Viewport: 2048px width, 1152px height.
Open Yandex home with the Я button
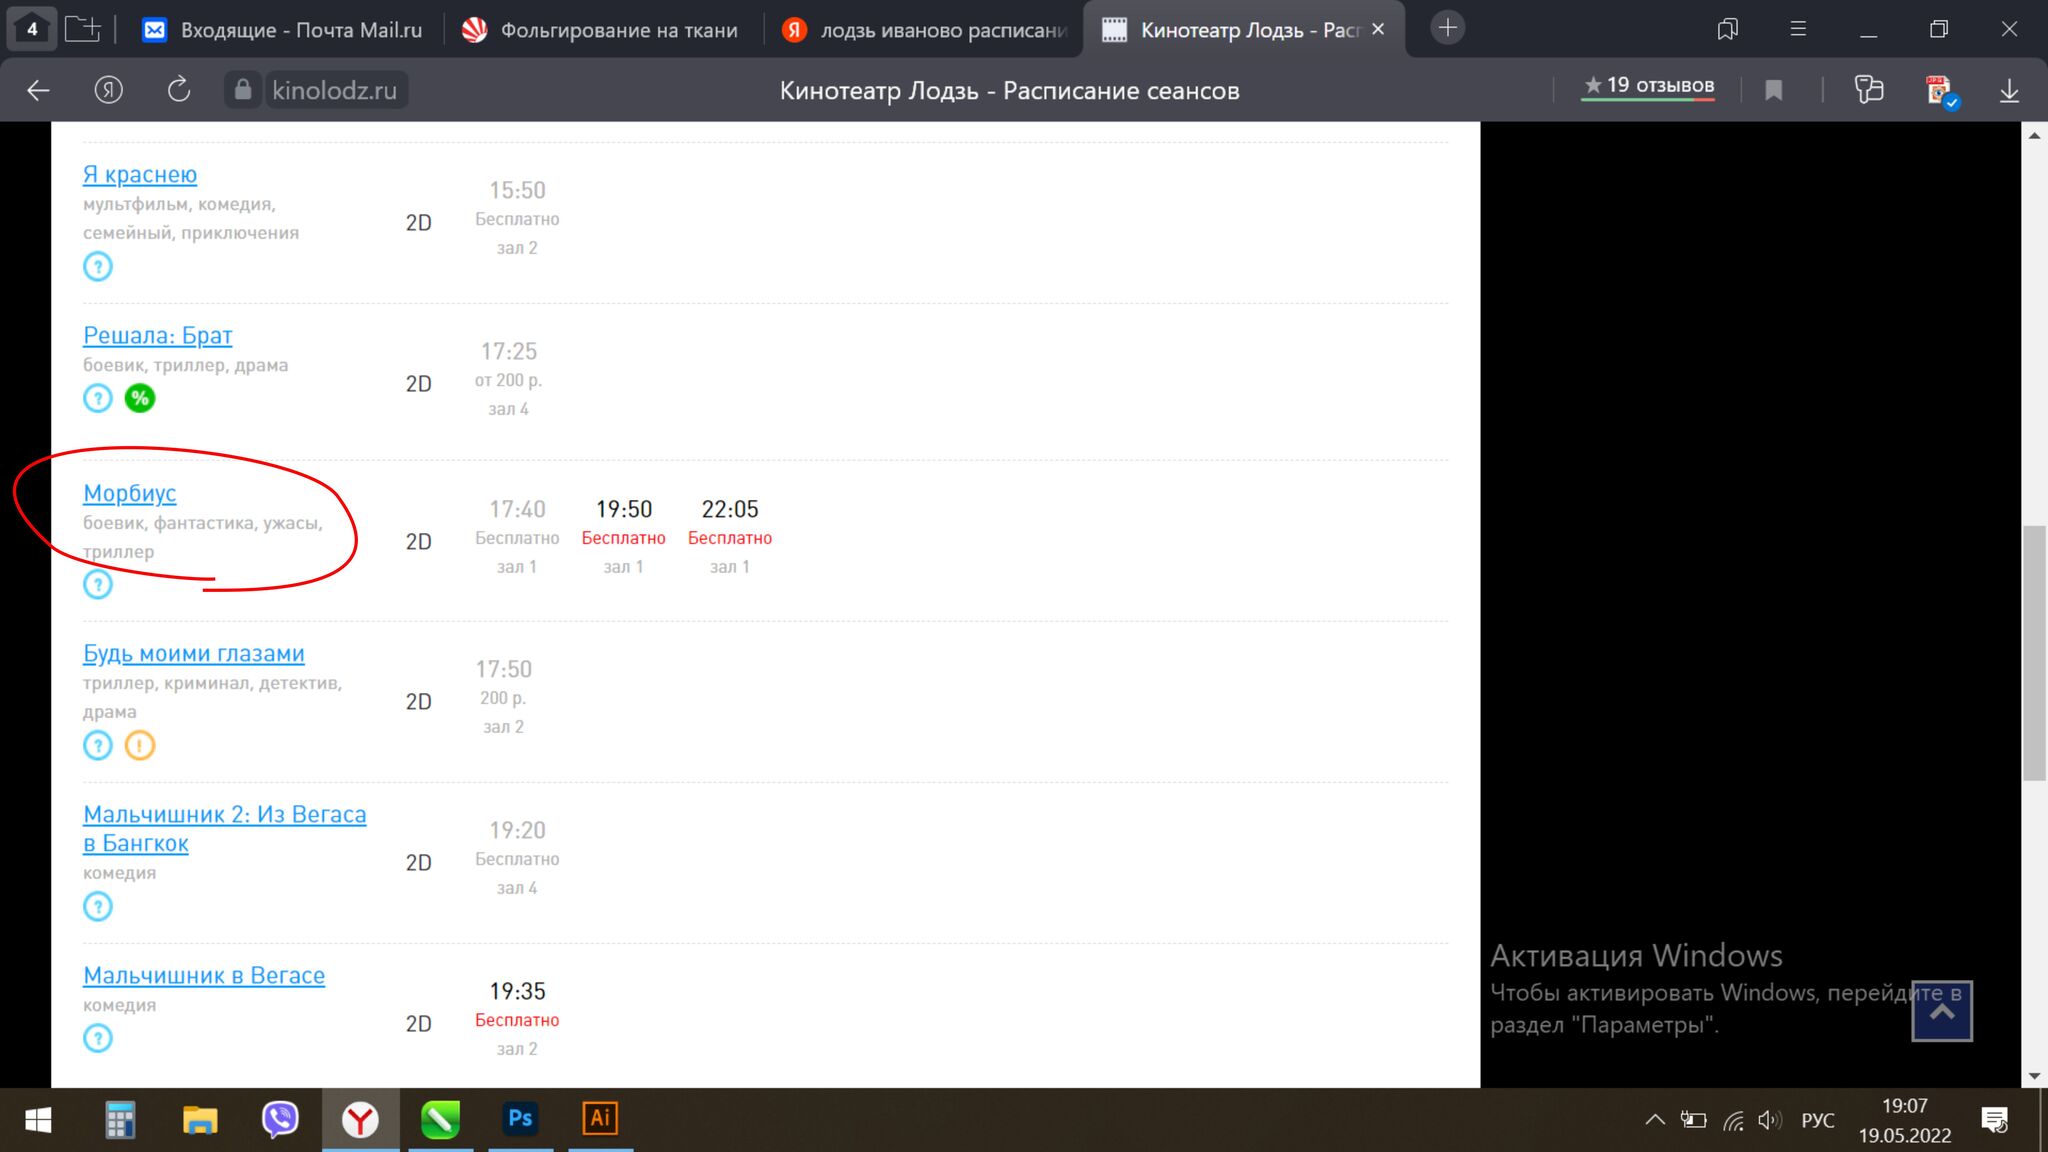point(108,90)
